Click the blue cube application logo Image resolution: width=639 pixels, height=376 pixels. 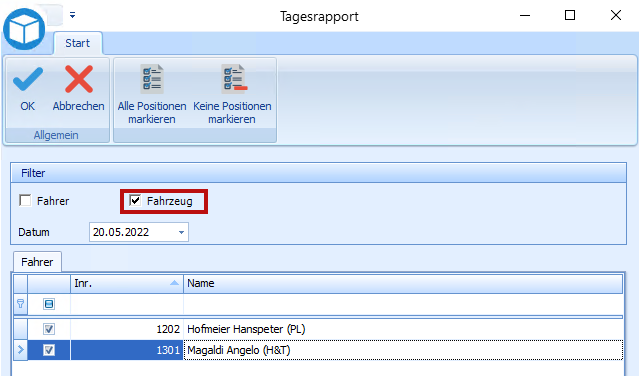pos(24,29)
